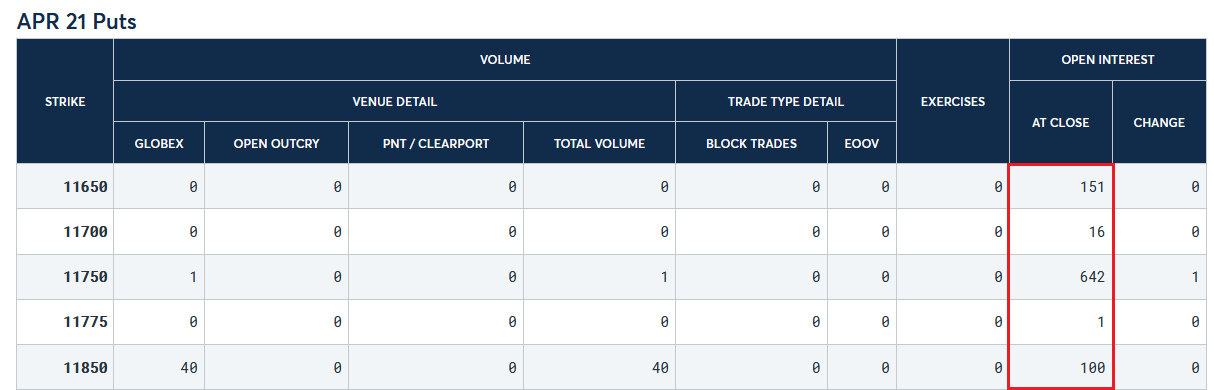
Task: Select strike 11700 row label
Action: (86, 232)
